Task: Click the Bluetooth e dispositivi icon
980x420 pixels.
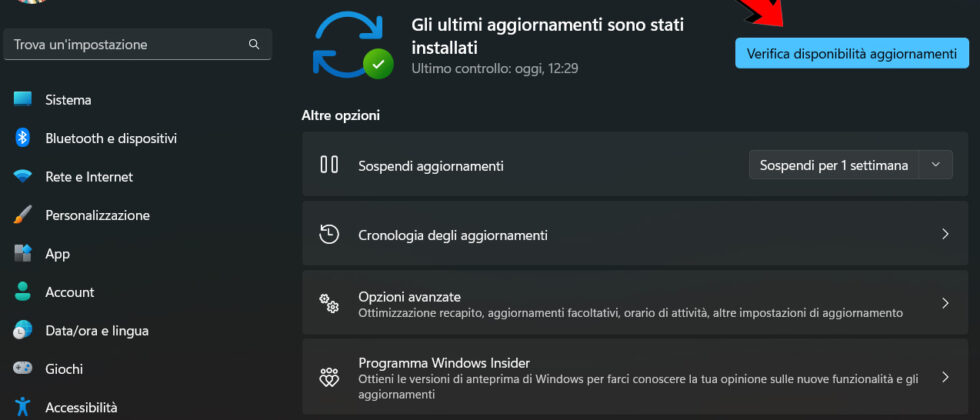Action: click(22, 138)
